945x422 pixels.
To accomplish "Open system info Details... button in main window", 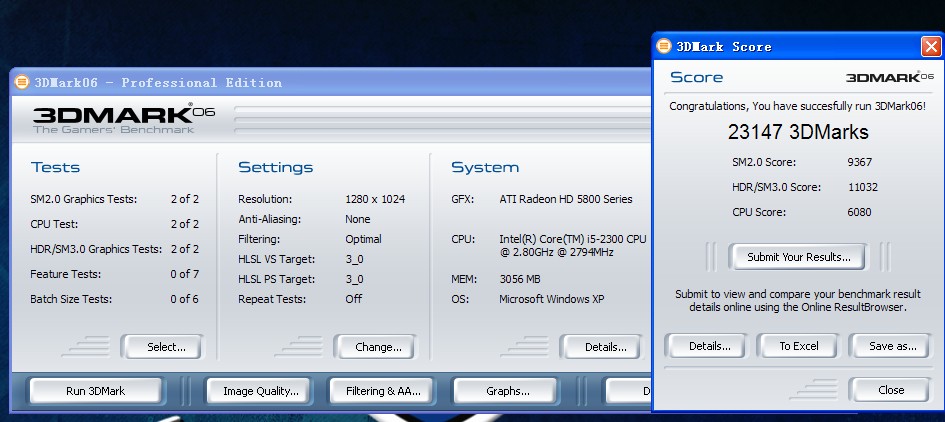I will (x=601, y=347).
